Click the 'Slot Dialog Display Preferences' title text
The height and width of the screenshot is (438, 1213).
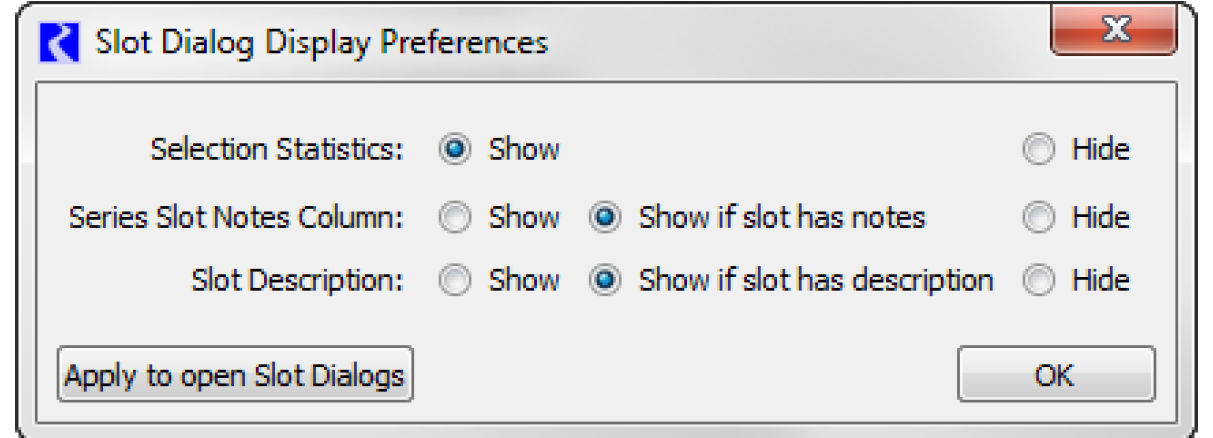click(x=321, y=44)
